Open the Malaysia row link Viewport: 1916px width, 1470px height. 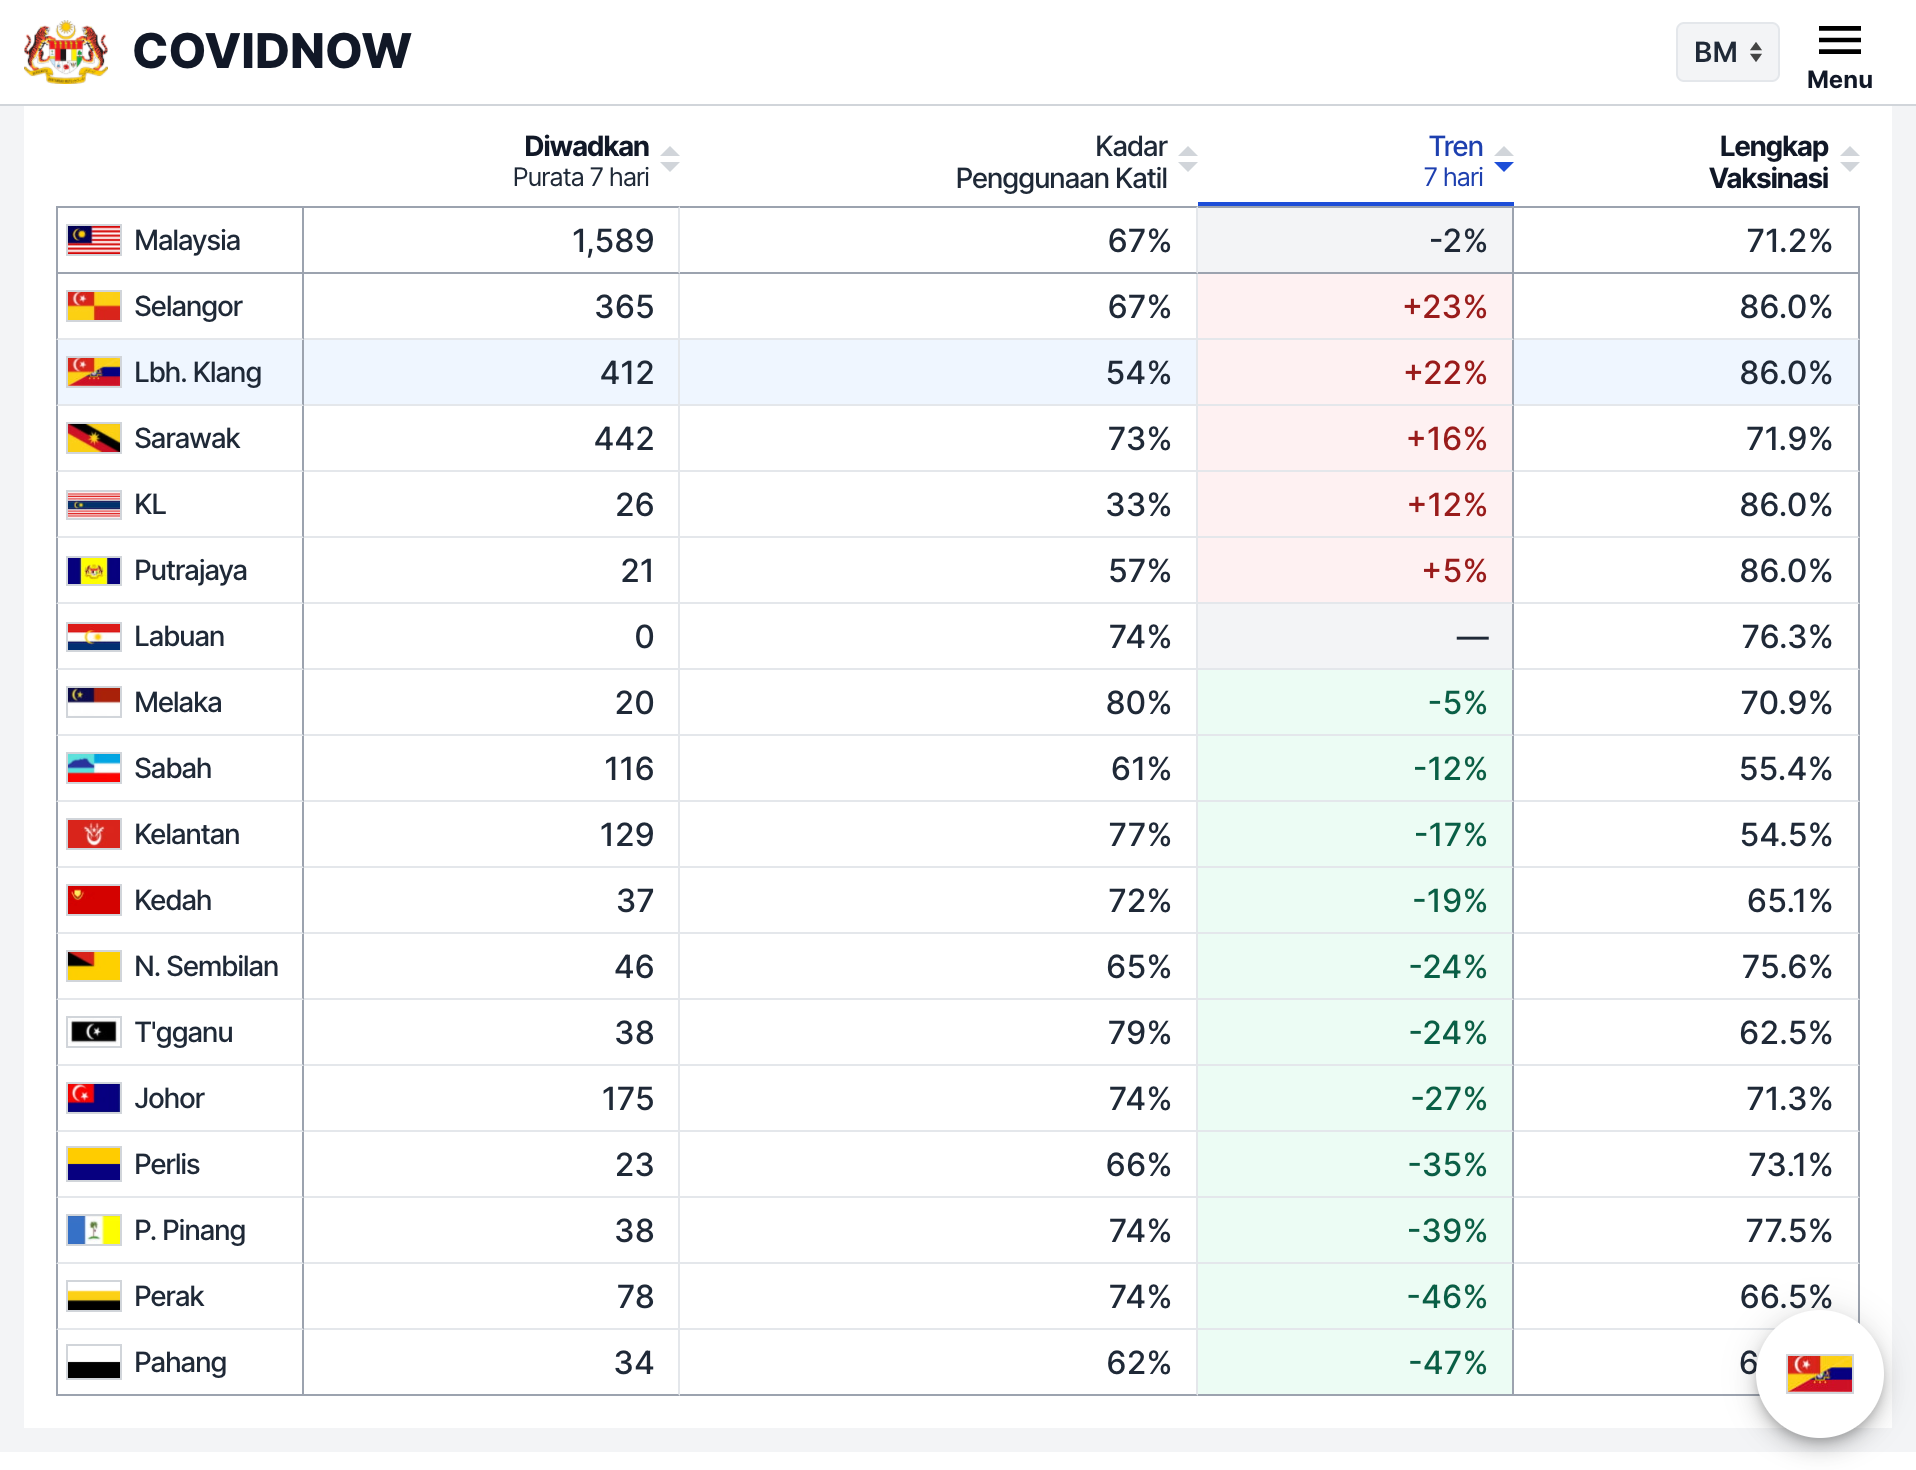tap(187, 241)
